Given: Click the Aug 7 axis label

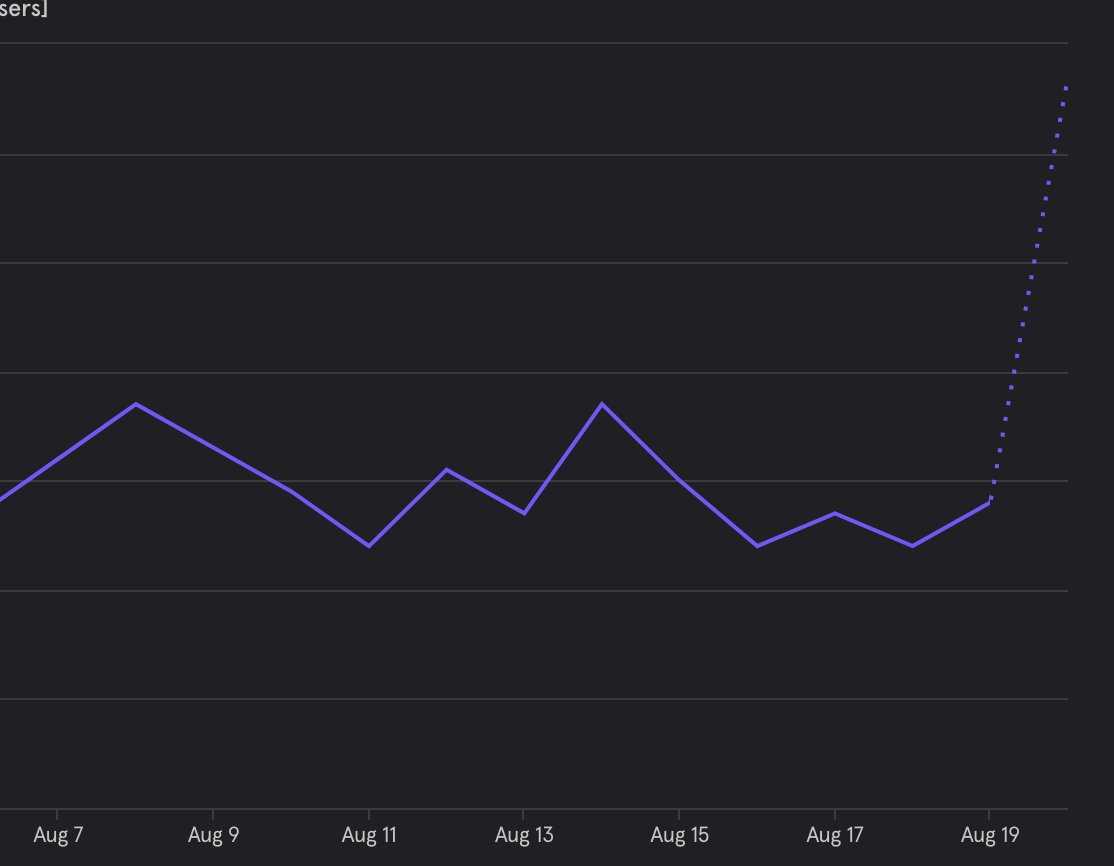Looking at the screenshot, I should coord(58,835).
